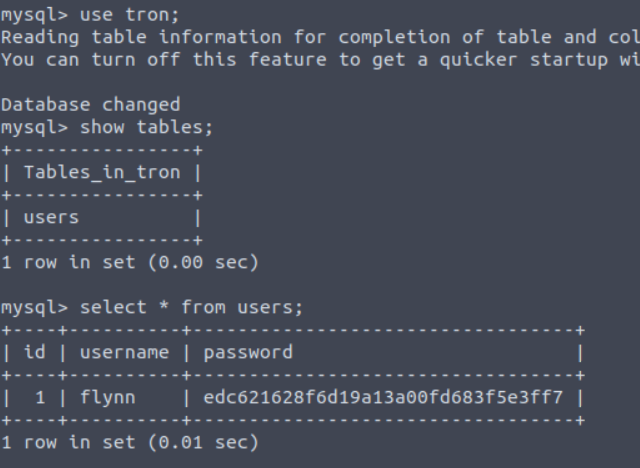
Task: Click the "password" column header
Action: (x=248, y=352)
